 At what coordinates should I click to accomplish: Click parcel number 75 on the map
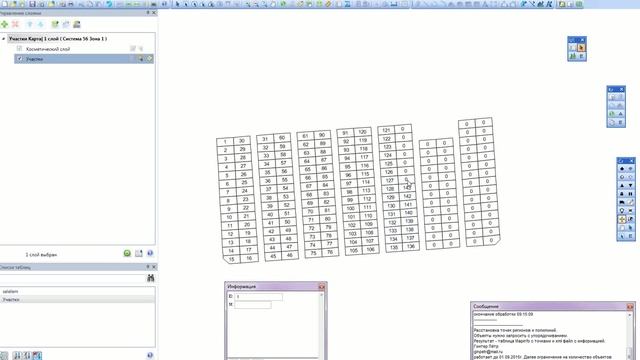[x=313, y=253]
